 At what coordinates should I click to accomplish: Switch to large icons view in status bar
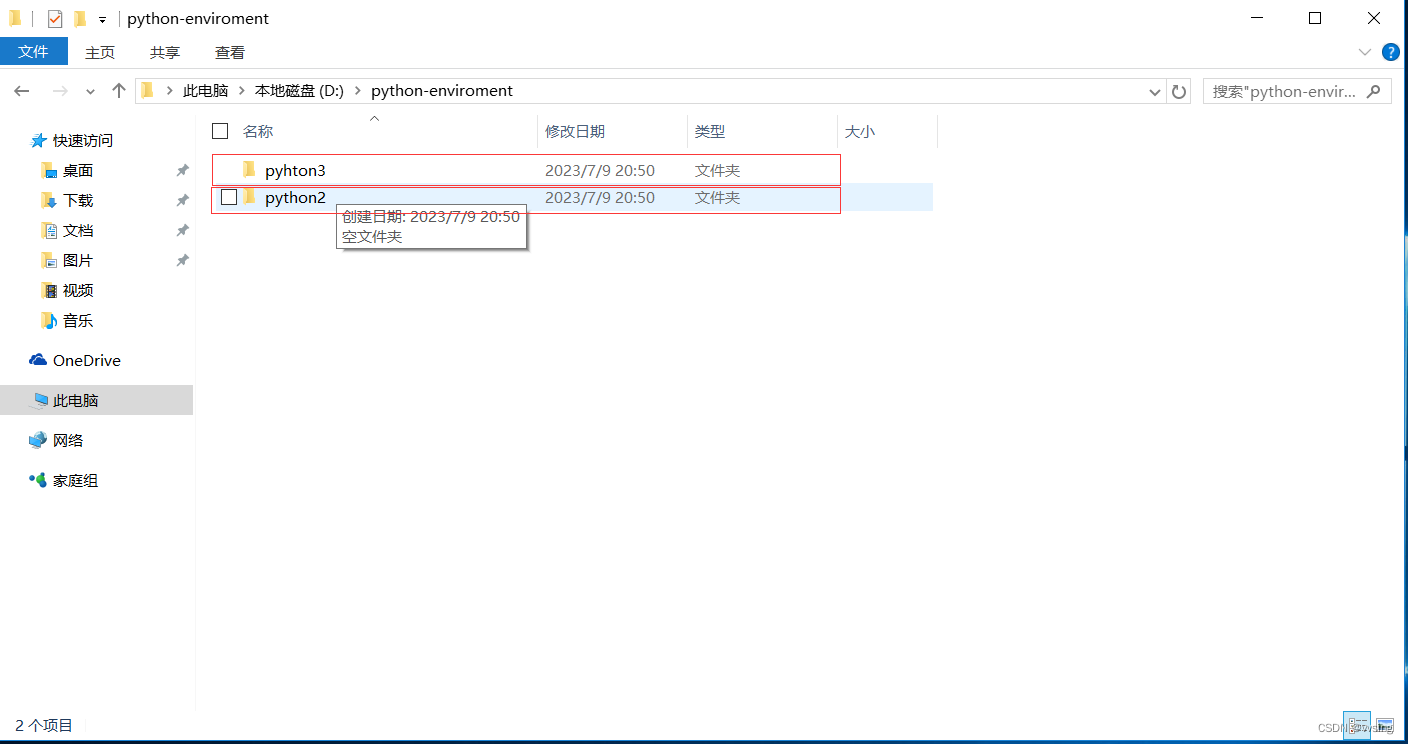[1384, 725]
